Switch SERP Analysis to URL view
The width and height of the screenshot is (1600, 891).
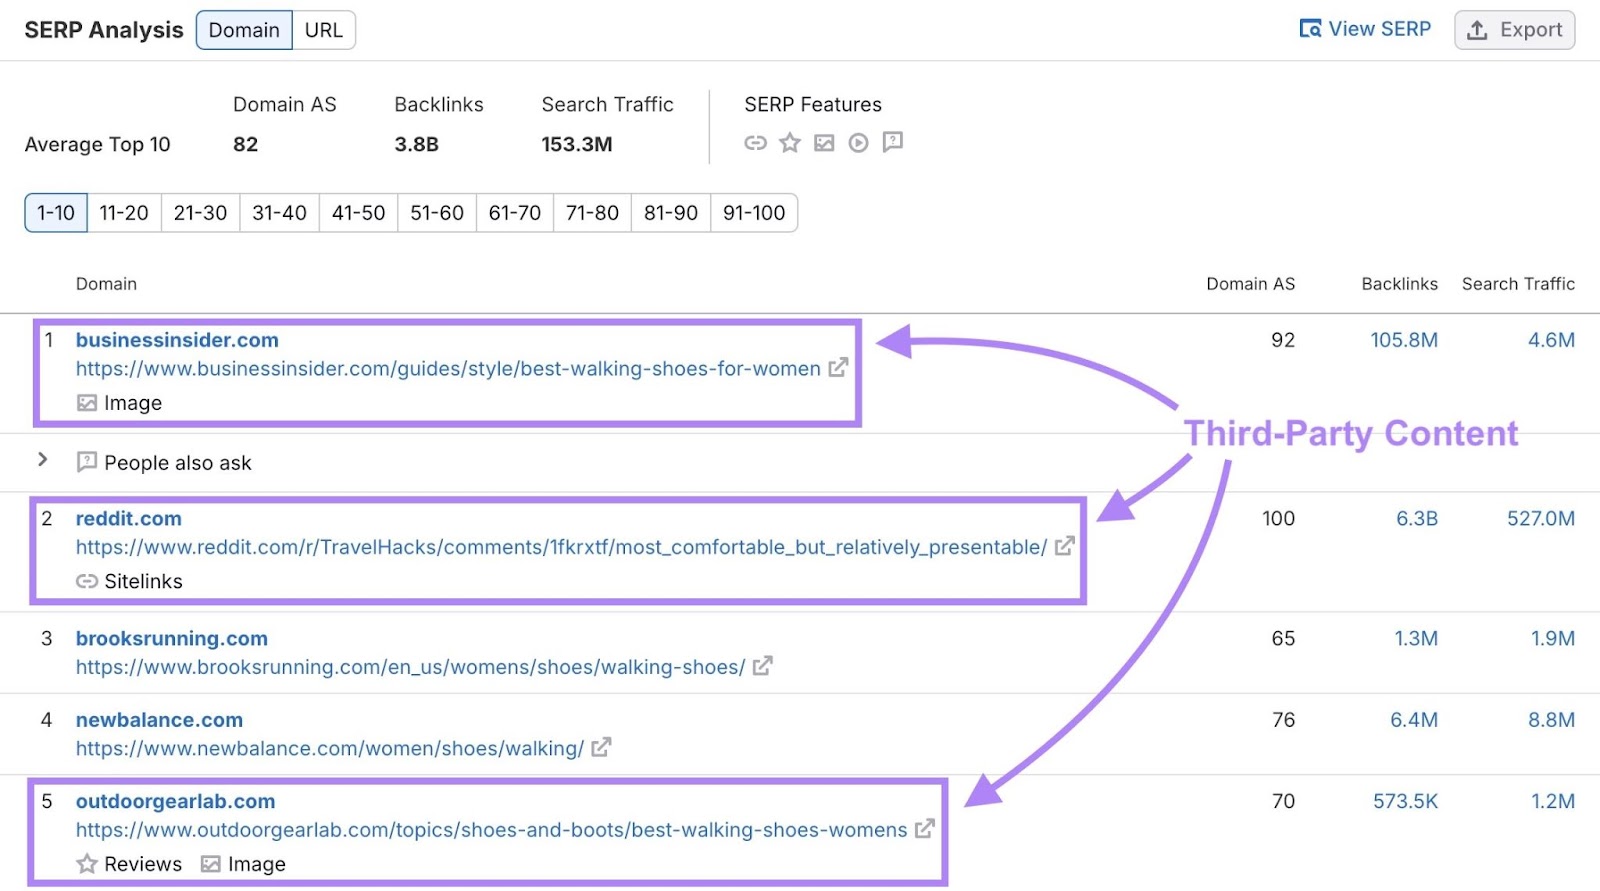click(323, 30)
